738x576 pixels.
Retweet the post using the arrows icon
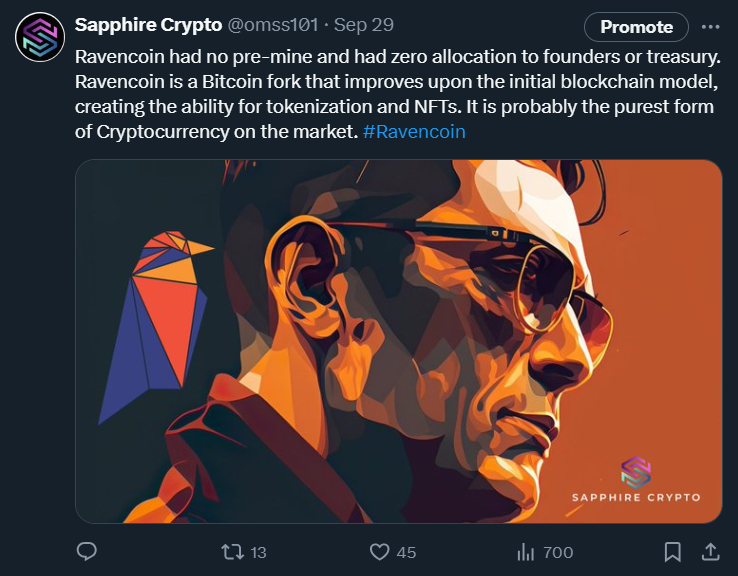pyautogui.click(x=233, y=552)
